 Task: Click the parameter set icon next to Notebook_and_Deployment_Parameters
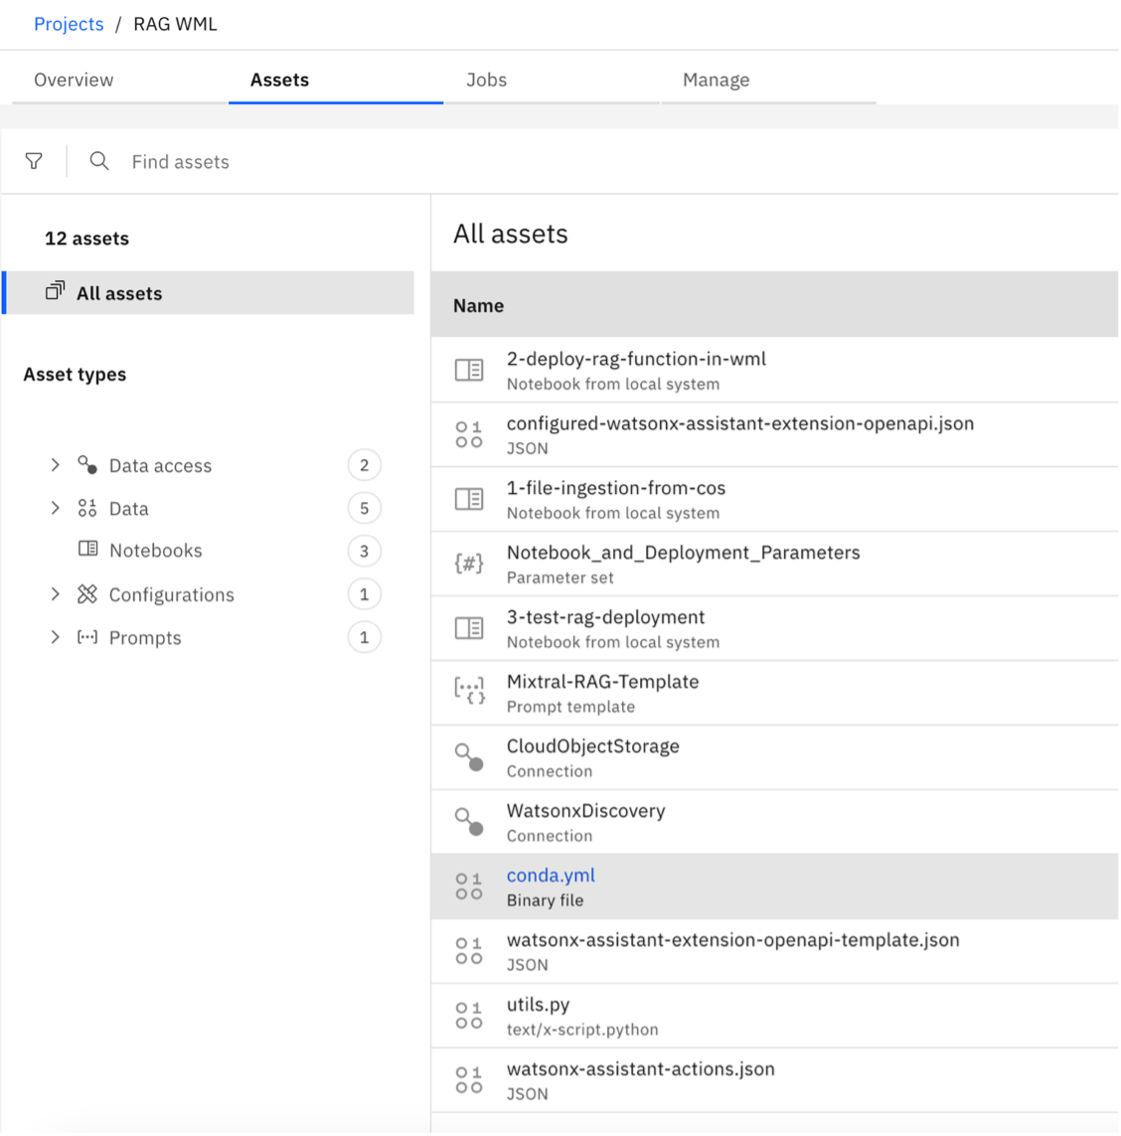466,563
